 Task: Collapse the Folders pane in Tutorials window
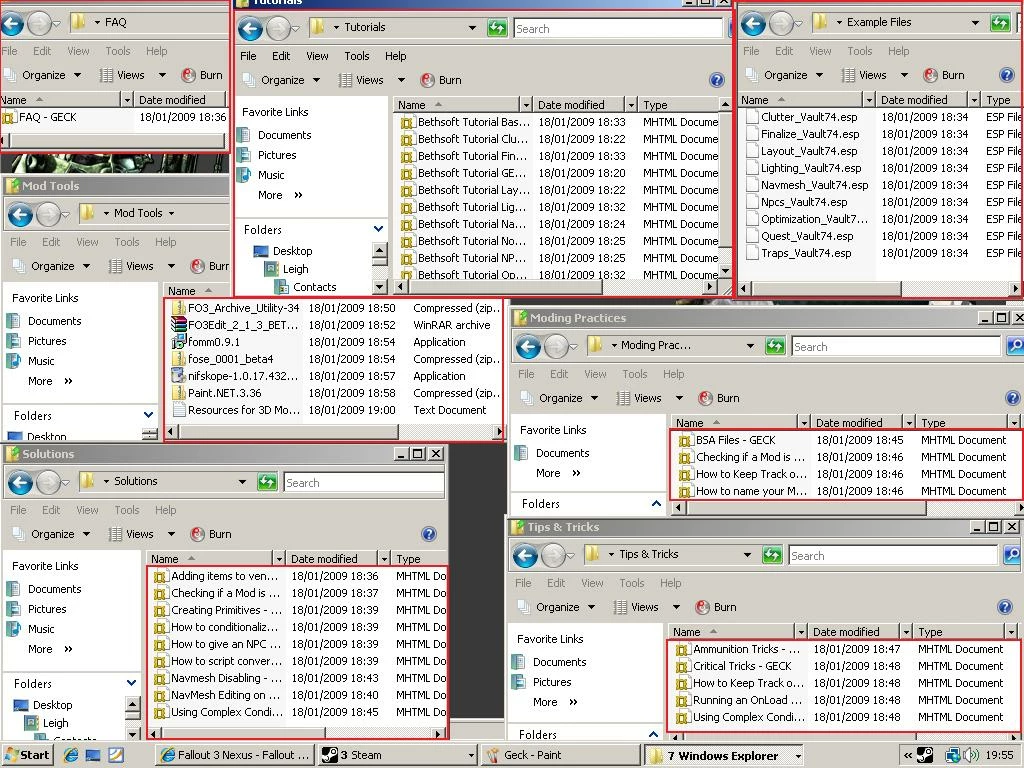pos(378,229)
